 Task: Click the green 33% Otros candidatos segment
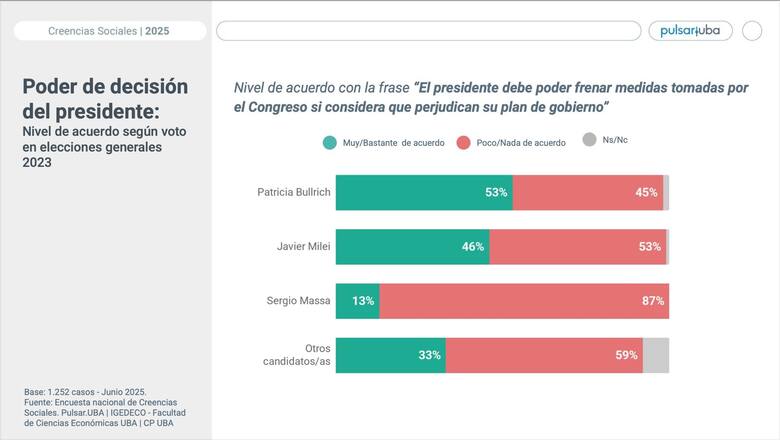[390, 355]
